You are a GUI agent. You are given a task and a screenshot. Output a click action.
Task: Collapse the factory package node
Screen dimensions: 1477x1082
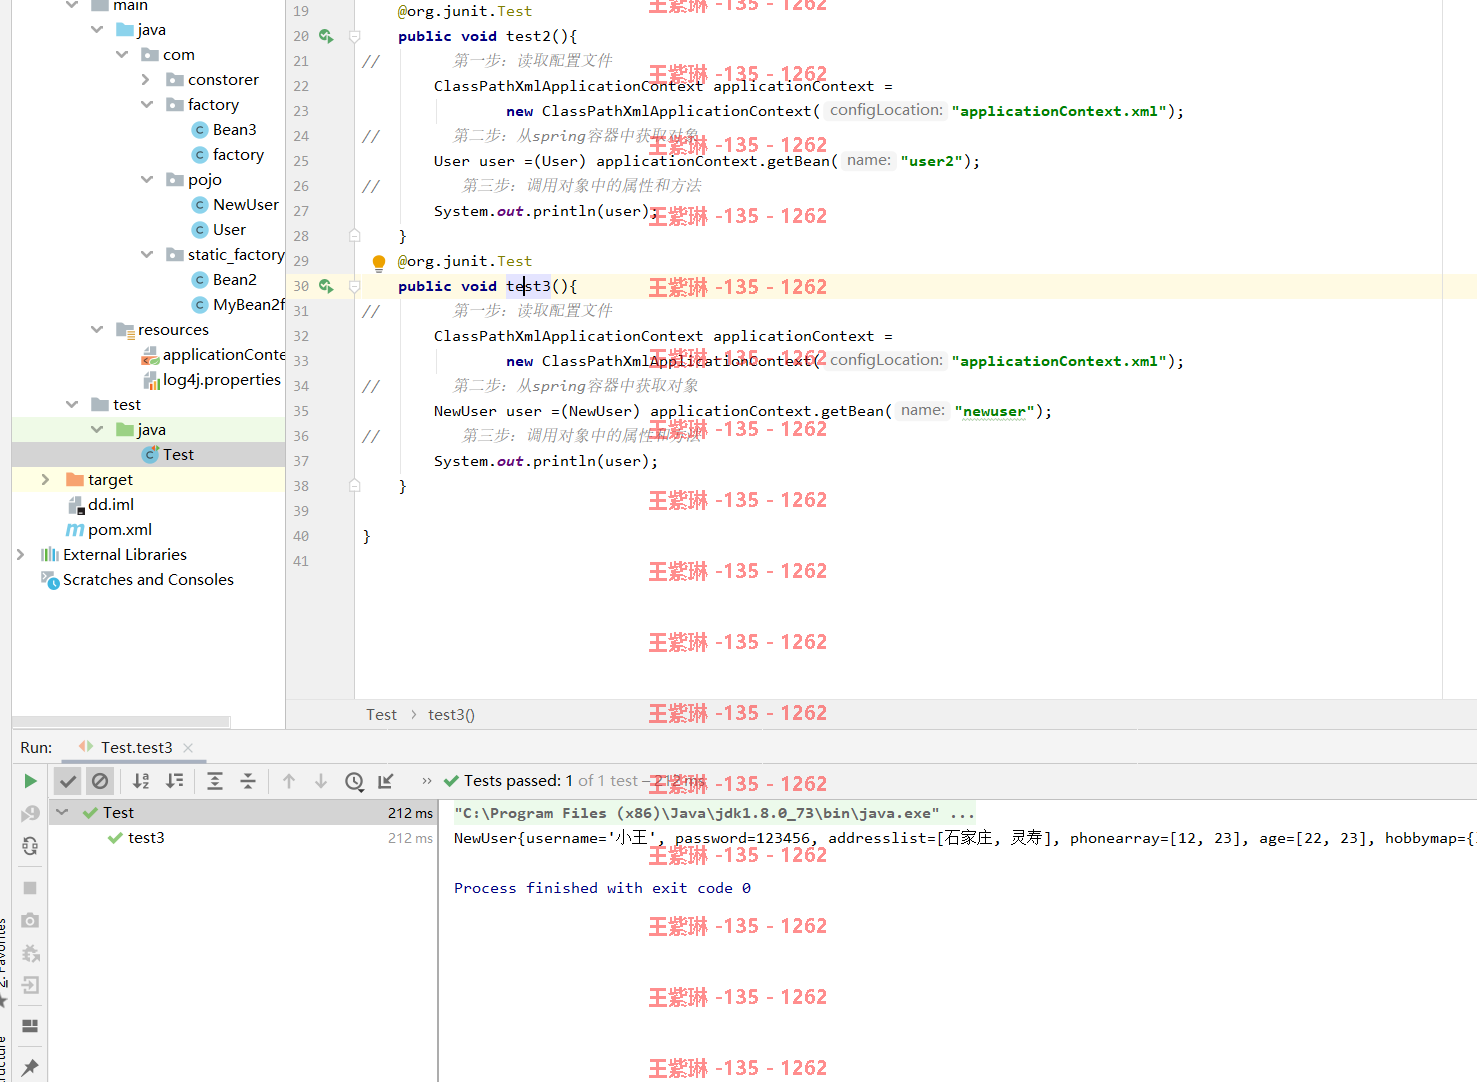[x=147, y=104]
